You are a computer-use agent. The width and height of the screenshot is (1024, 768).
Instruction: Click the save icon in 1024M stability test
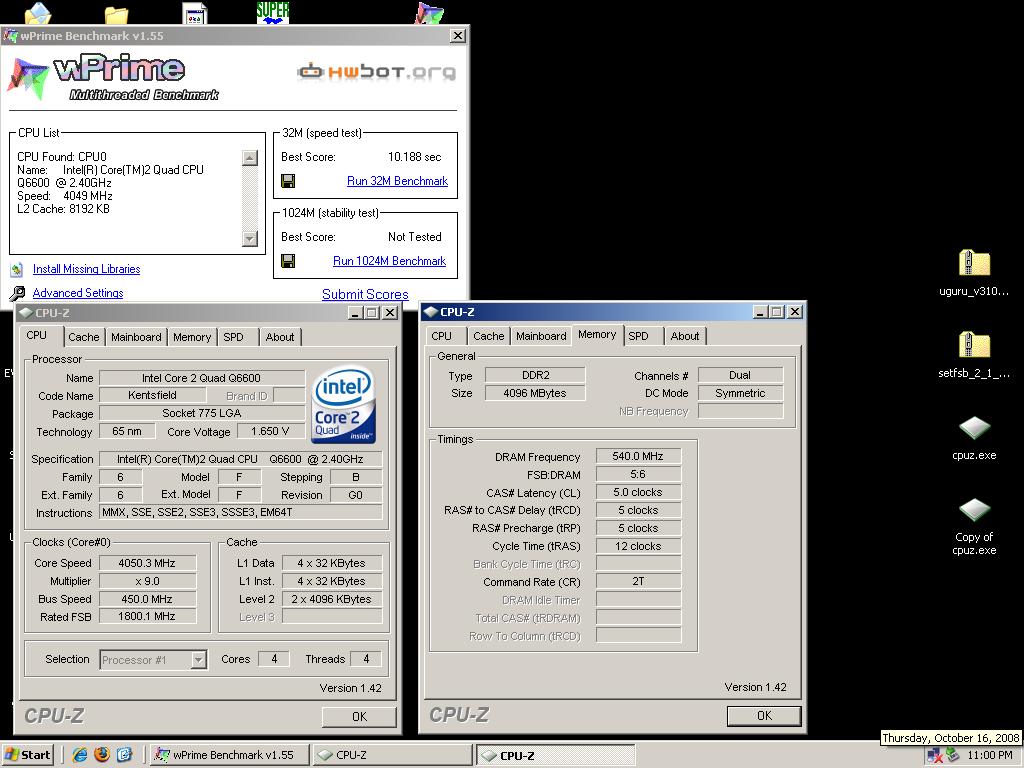tap(287, 261)
